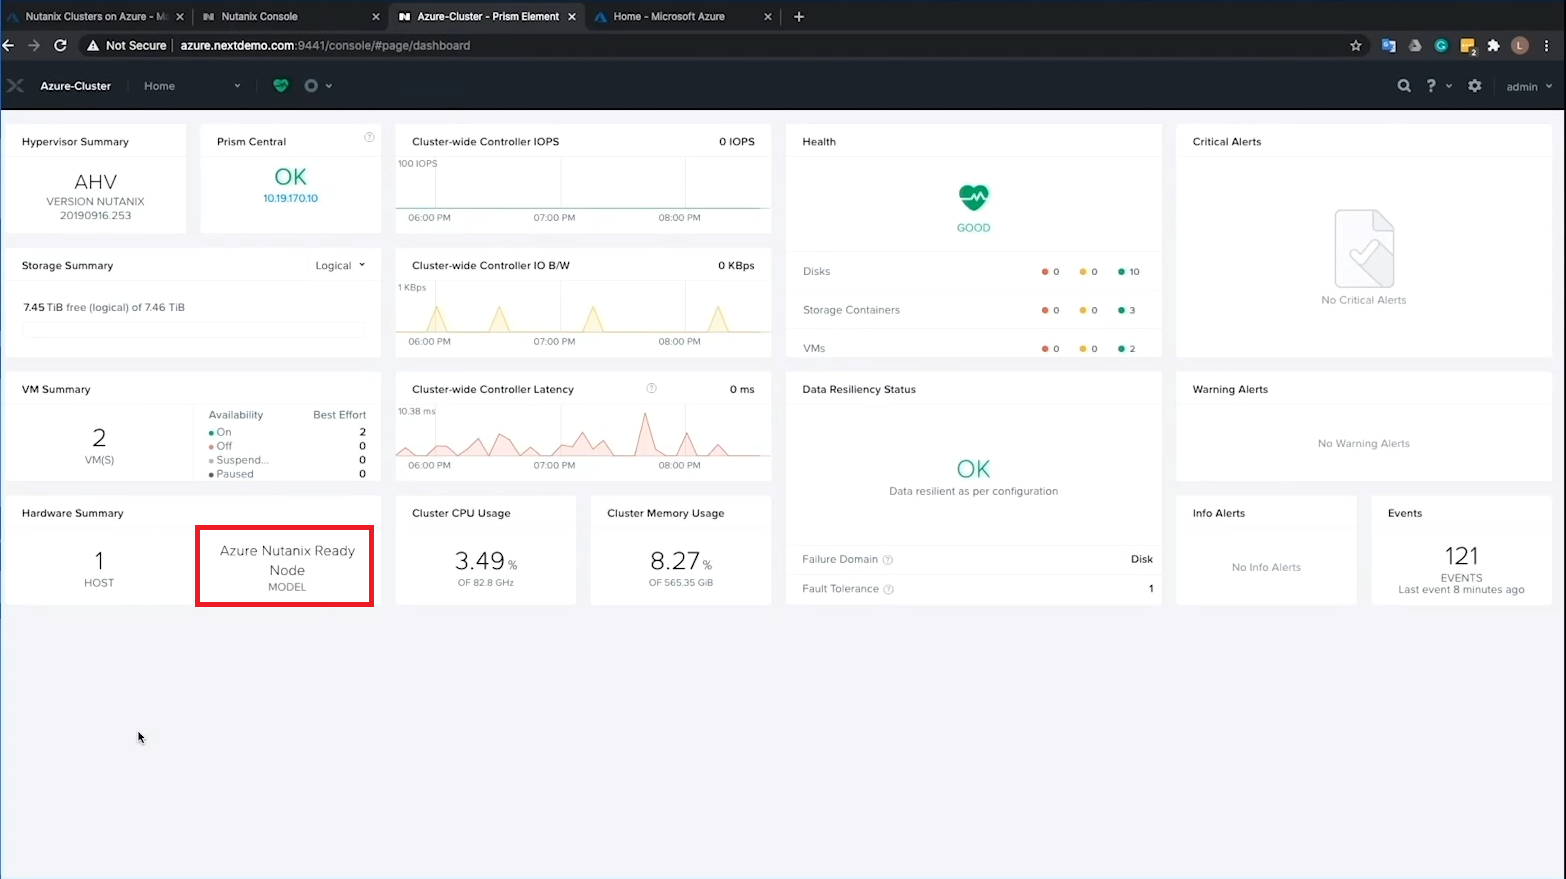Click the Fault Tolerance help icon
The height and width of the screenshot is (879, 1566).
(889, 589)
